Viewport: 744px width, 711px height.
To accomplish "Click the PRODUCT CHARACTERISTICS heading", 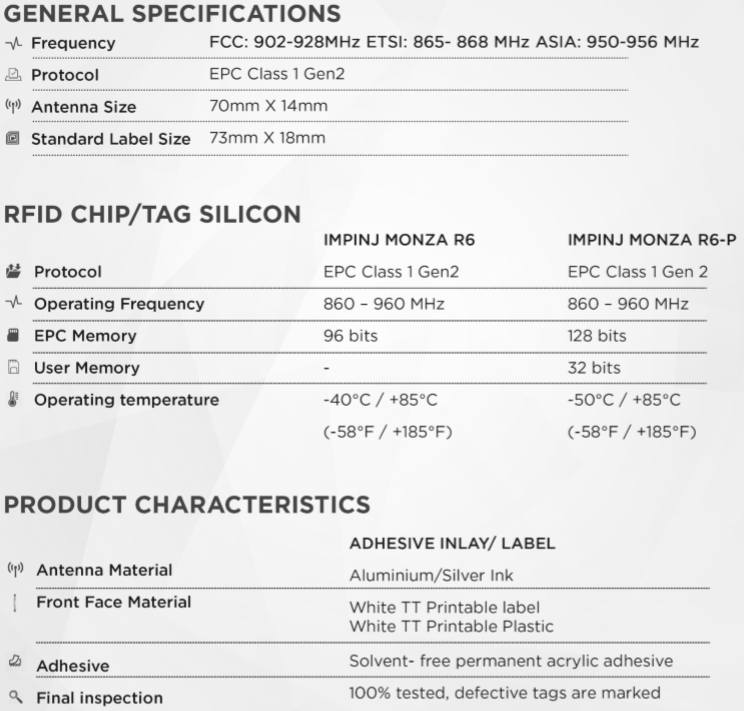I will [187, 505].
